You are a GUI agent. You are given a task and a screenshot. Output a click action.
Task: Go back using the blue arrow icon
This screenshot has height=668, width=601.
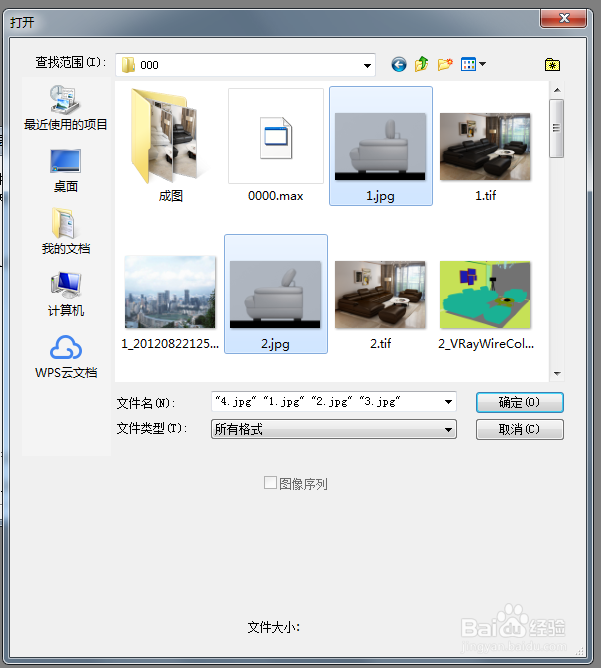click(x=399, y=65)
